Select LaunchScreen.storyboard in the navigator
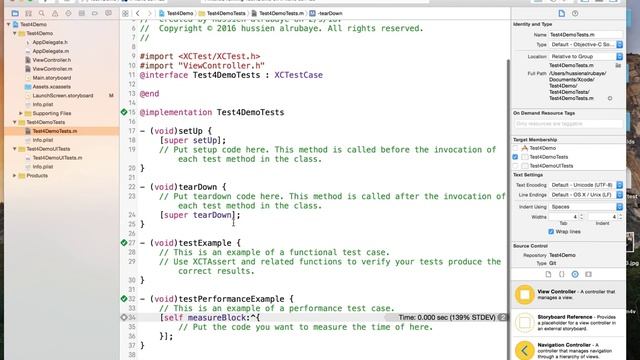This screenshot has height=360, width=640. tap(62, 96)
